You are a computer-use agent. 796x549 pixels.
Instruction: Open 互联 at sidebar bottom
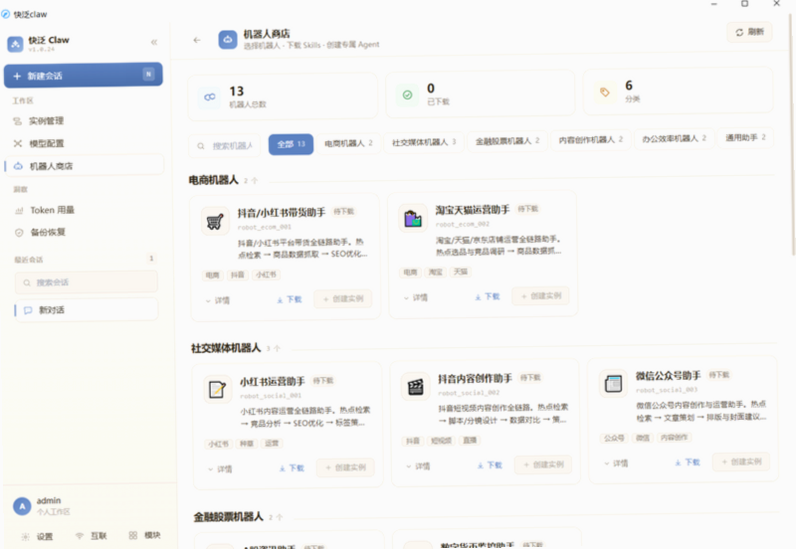(x=91, y=536)
